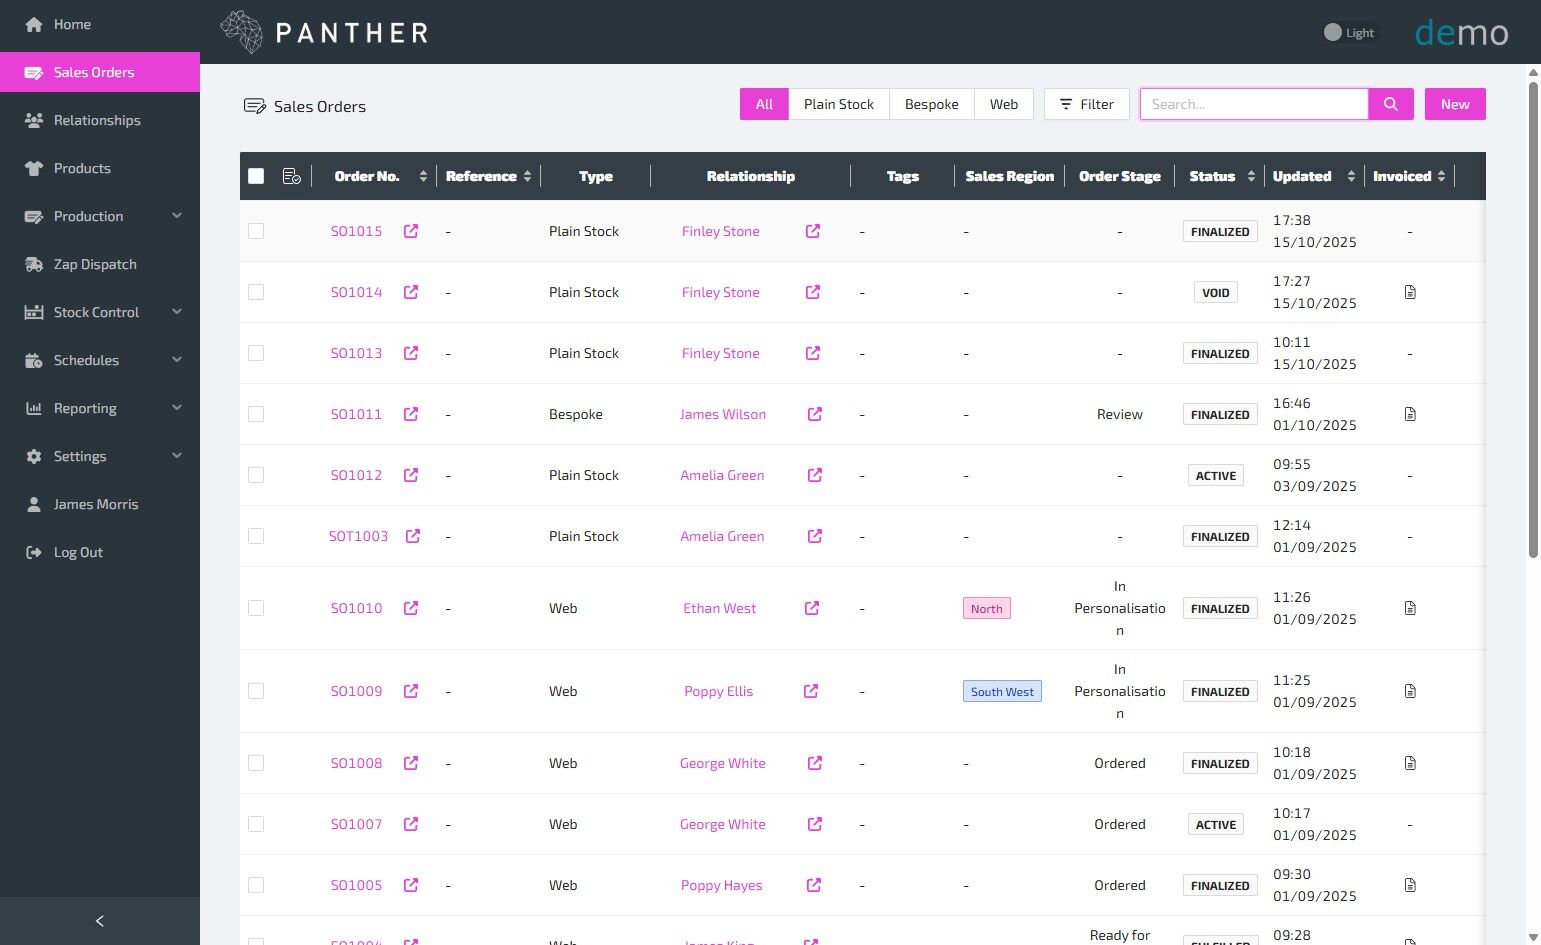The height and width of the screenshot is (945, 1541).
Task: Sort by Updated column
Action: coord(1351,176)
